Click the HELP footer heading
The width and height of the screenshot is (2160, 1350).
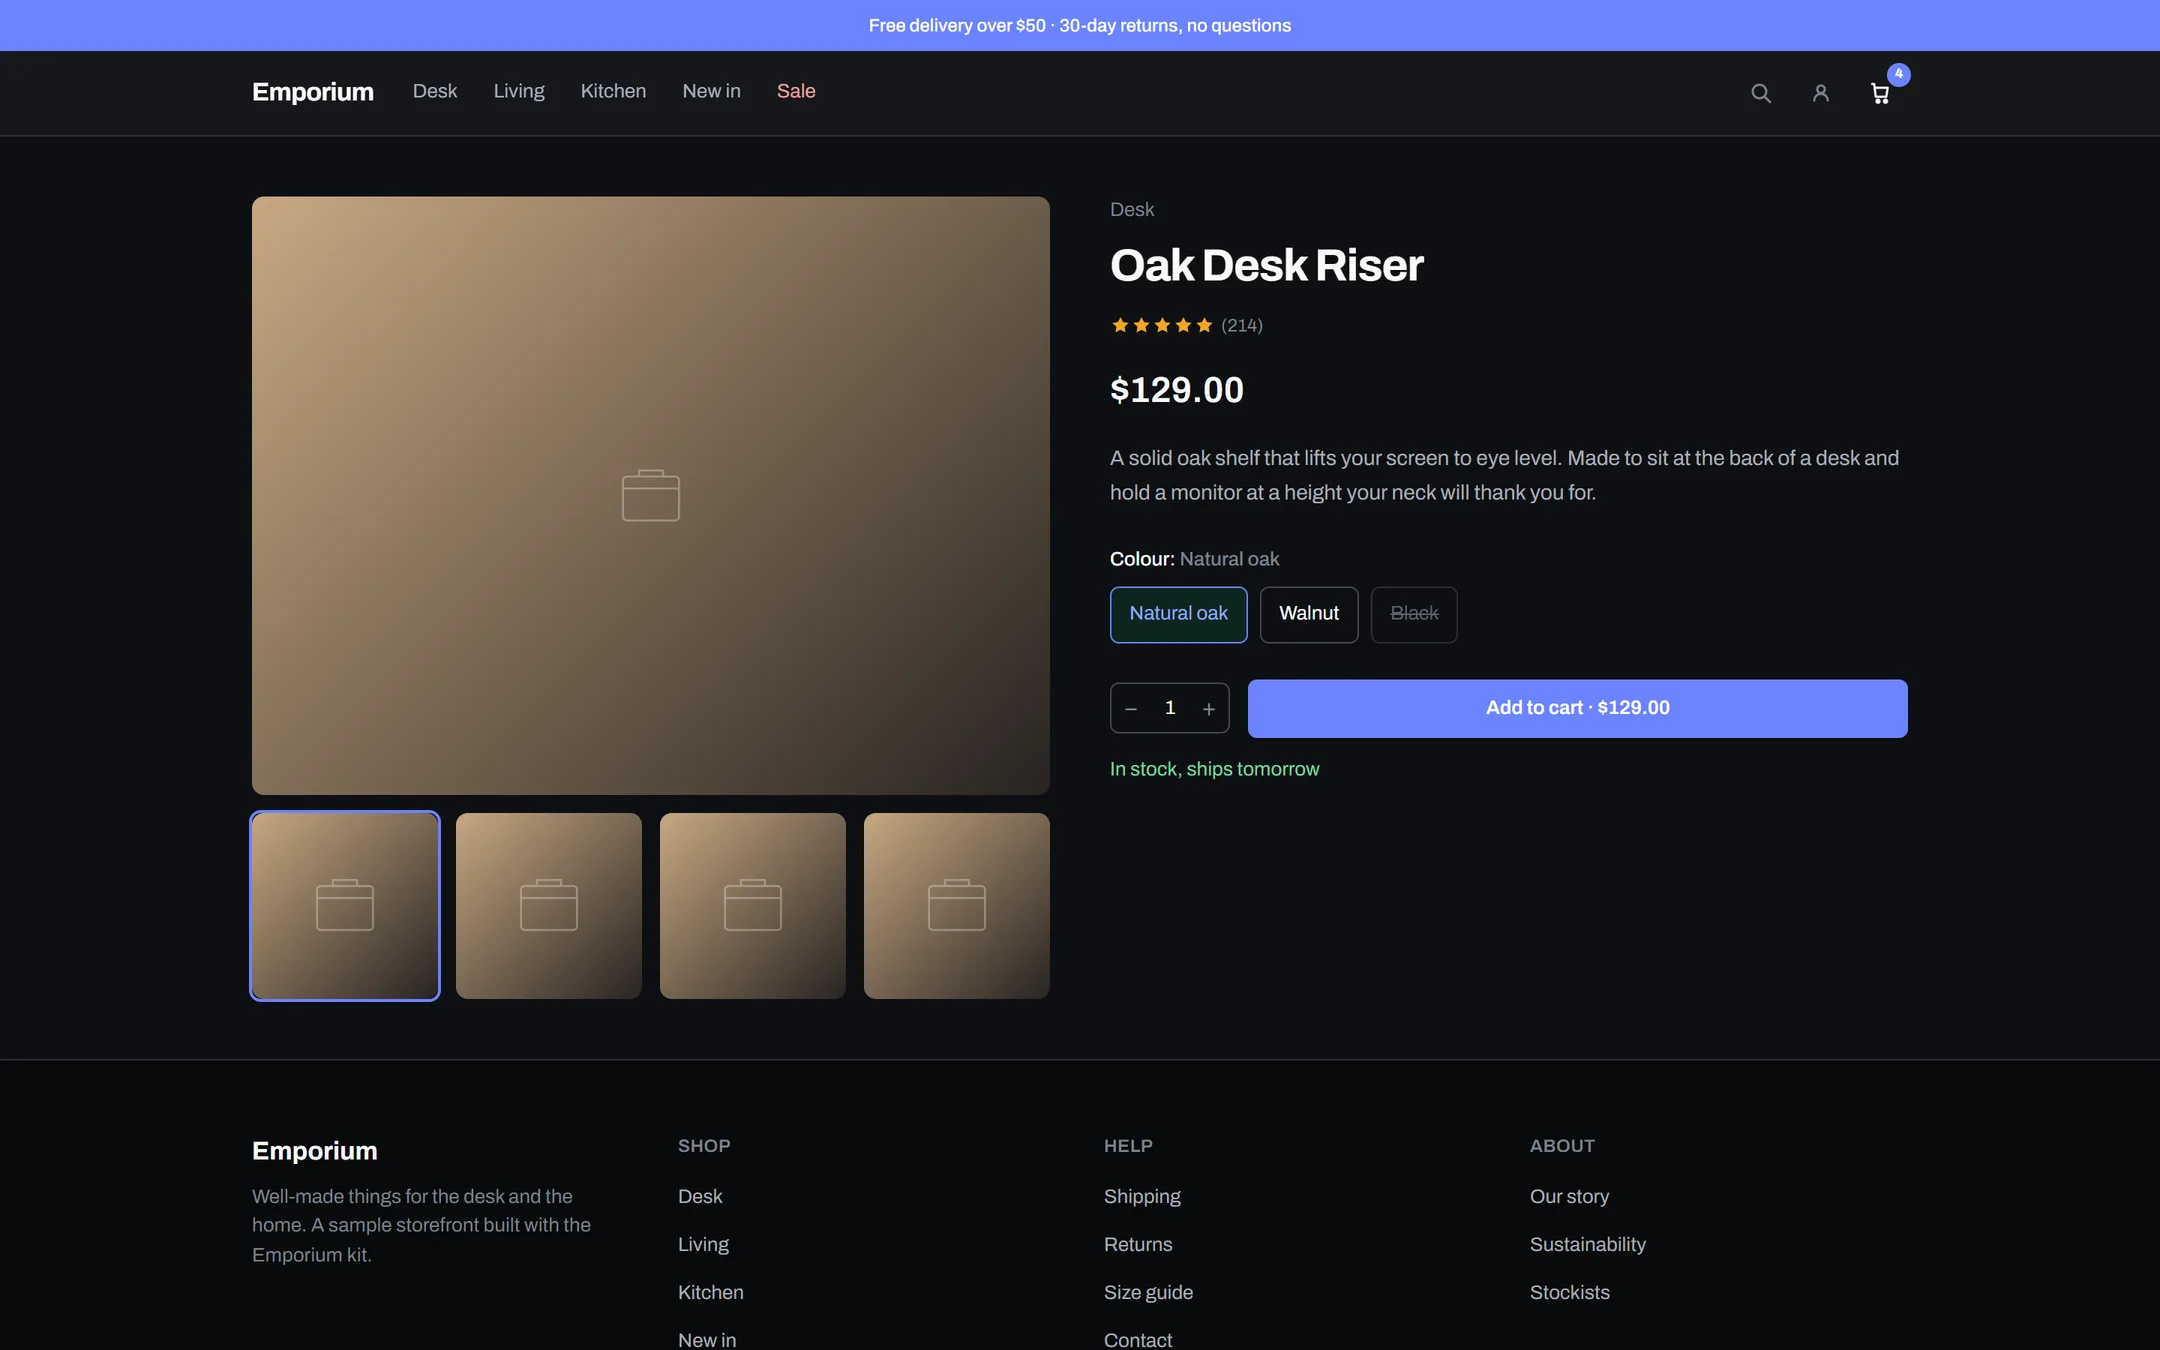[x=1128, y=1146]
